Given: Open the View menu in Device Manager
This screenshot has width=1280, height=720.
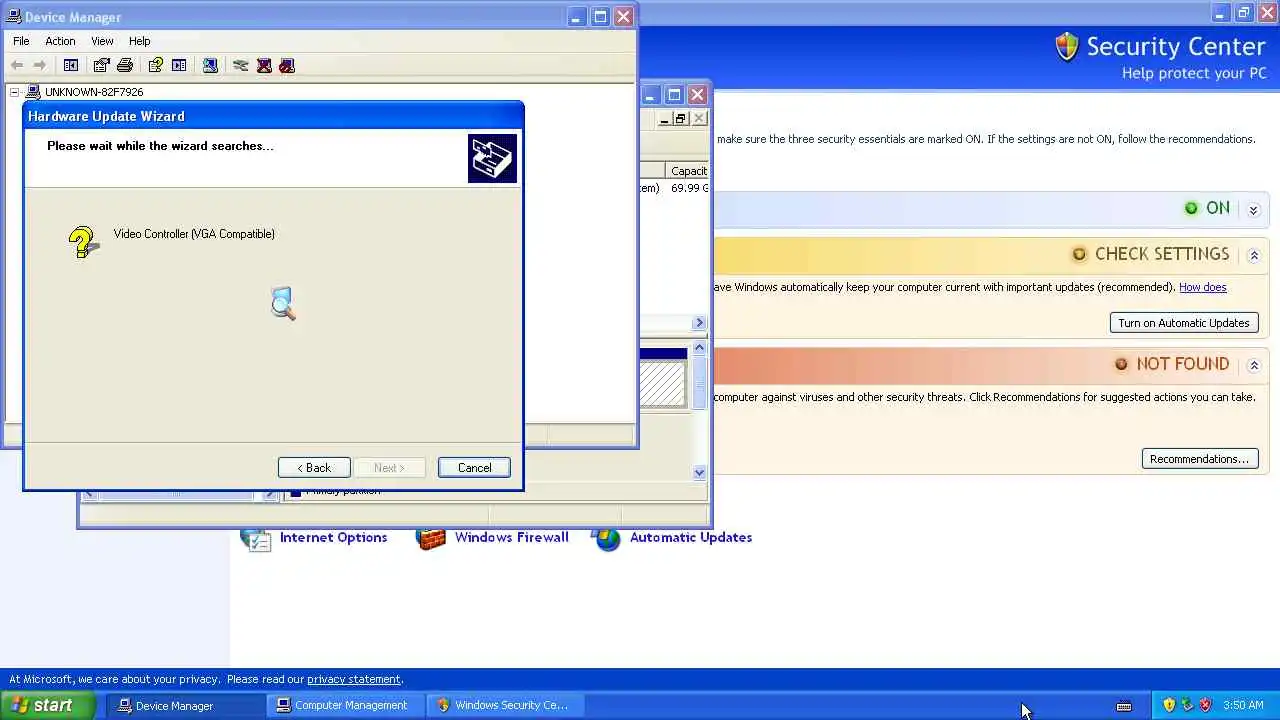Looking at the screenshot, I should (x=102, y=41).
